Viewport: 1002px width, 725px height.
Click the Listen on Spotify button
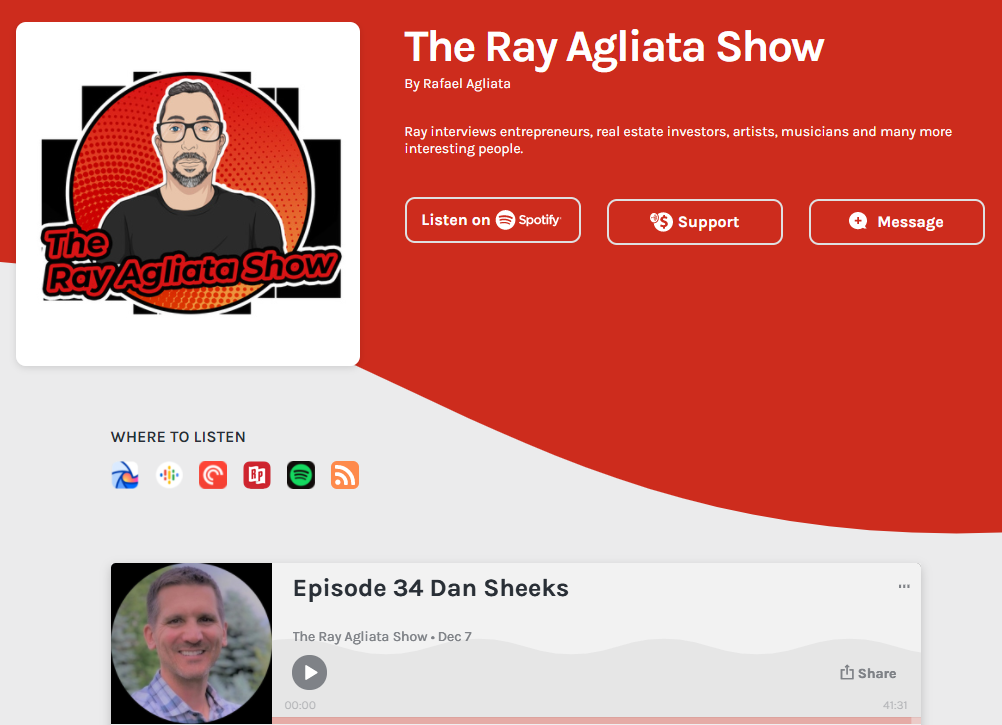pyautogui.click(x=493, y=220)
